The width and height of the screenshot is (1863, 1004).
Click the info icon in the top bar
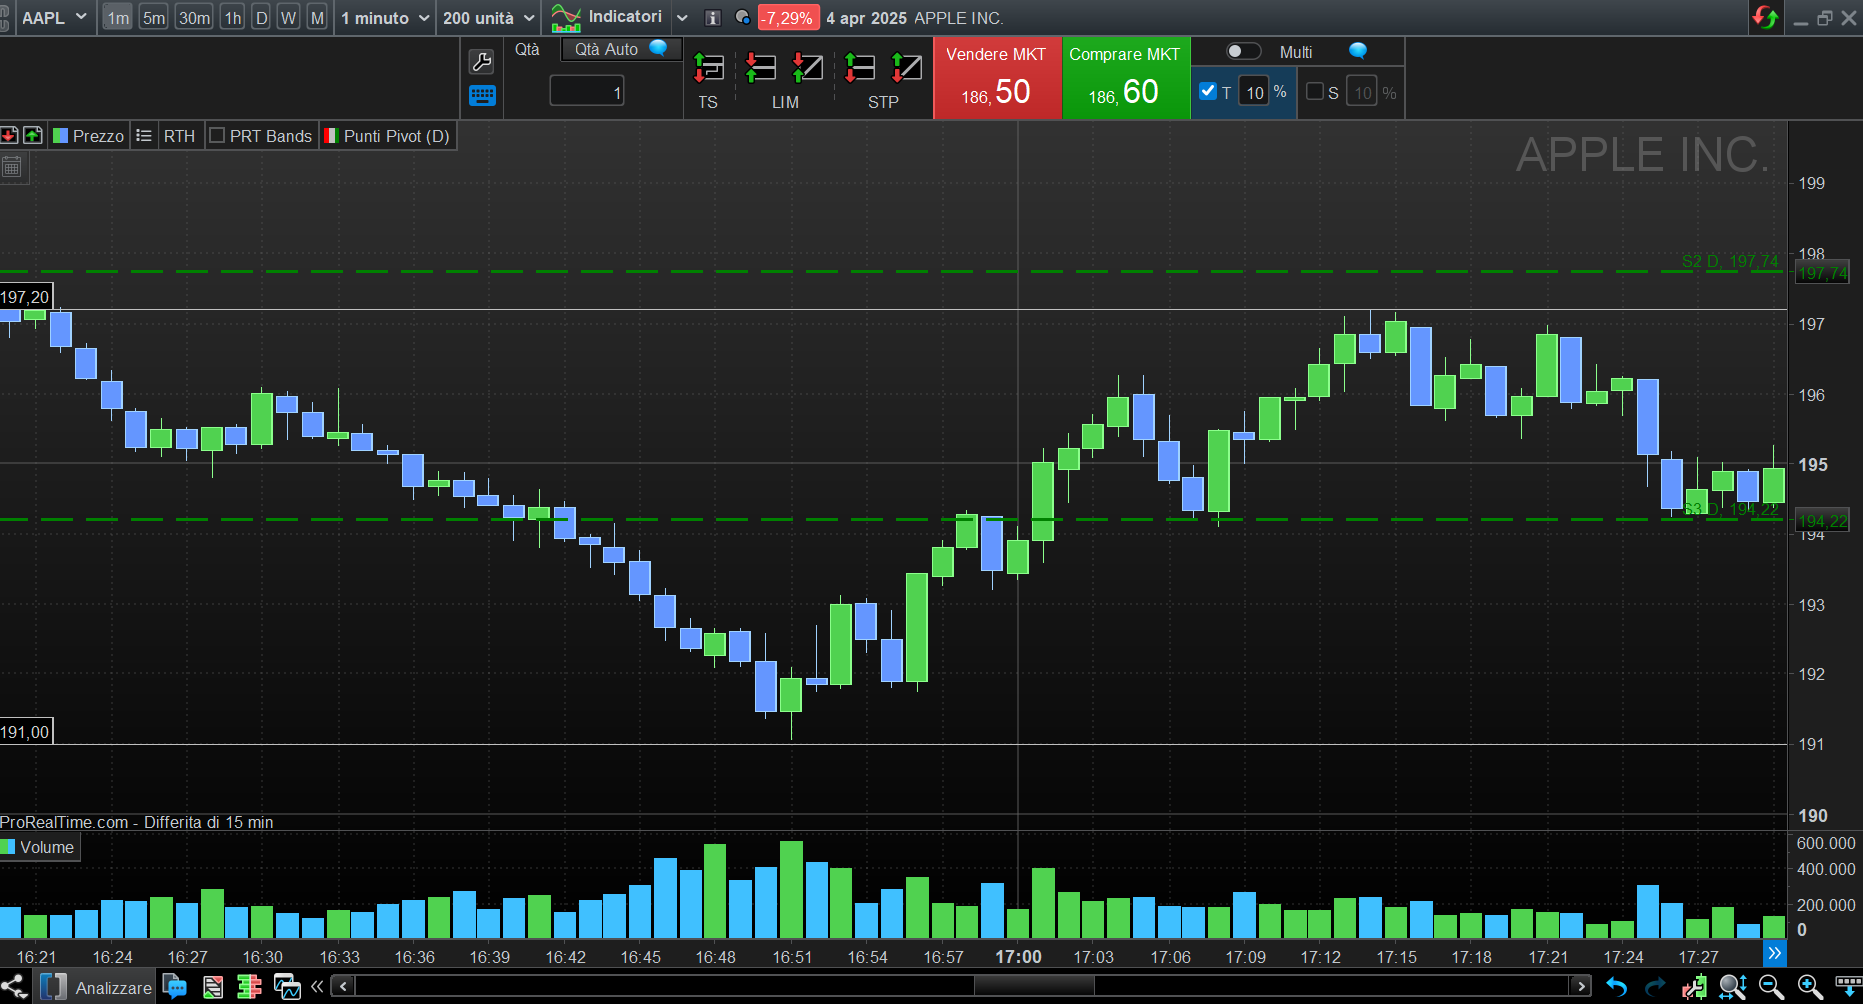point(712,18)
